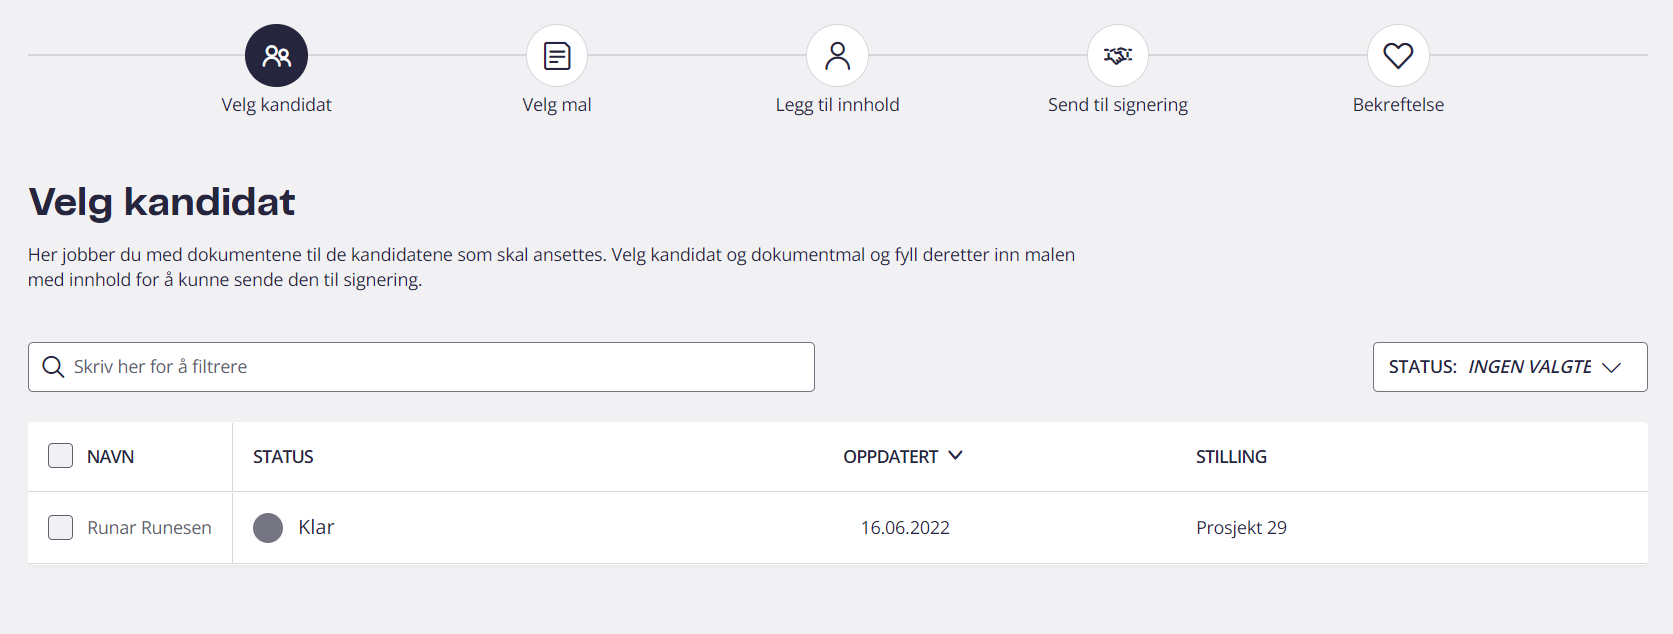Viewport: 1673px width, 634px height.
Task: Open candidate Runar Runesen
Action: tap(149, 528)
